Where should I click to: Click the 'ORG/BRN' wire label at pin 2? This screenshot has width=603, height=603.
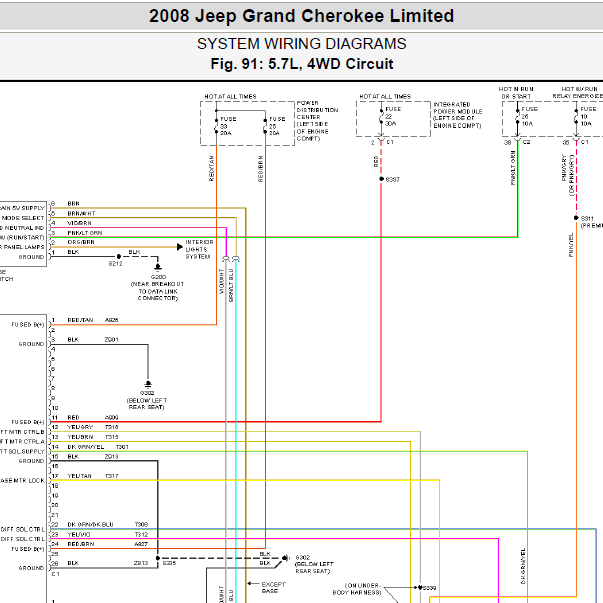tap(81, 242)
